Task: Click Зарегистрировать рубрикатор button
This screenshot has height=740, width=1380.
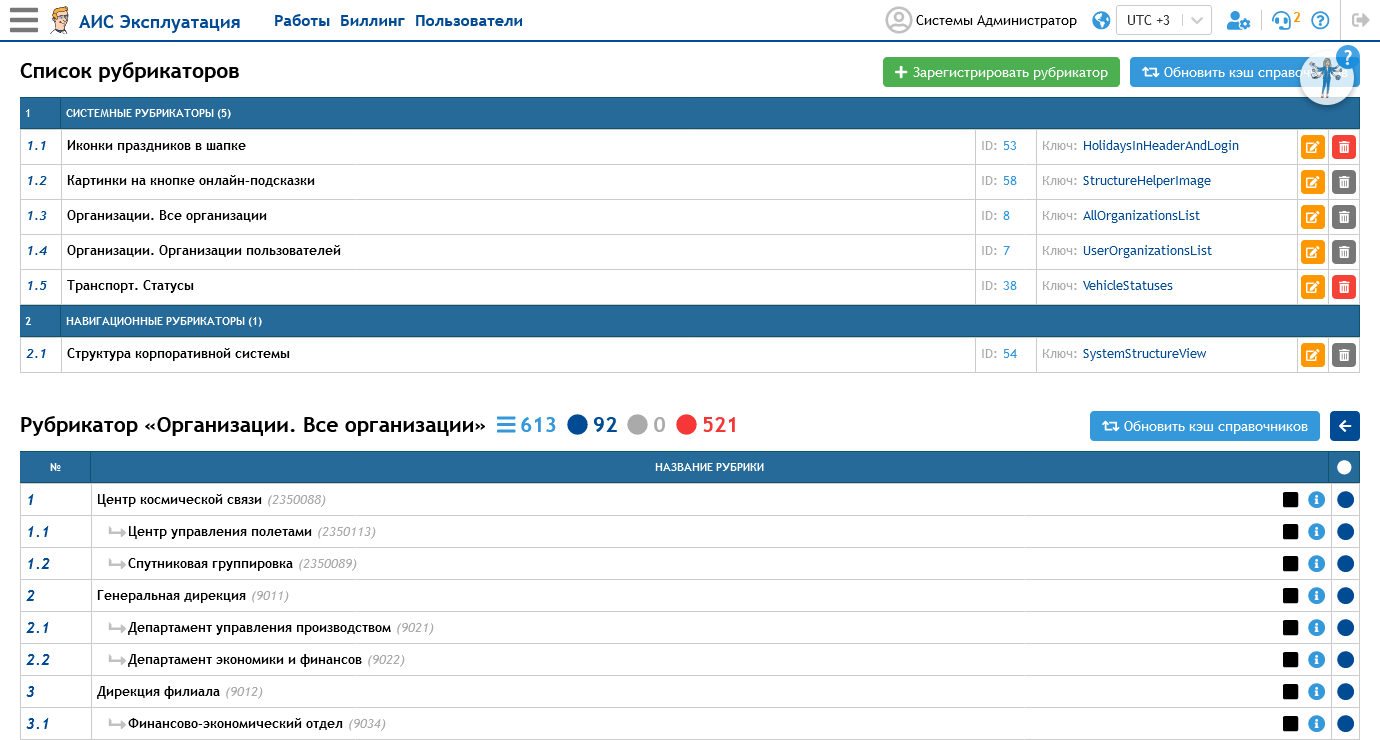Action: click(x=1001, y=72)
